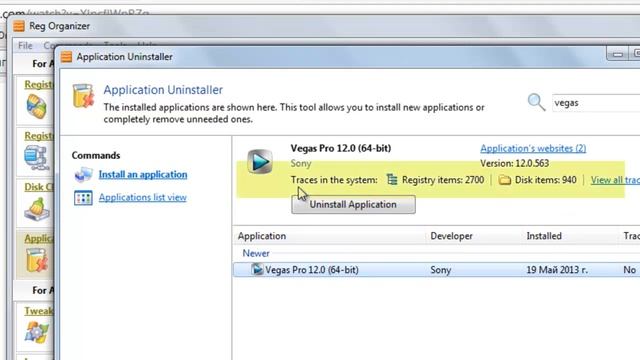640x360 pixels.
Task: Click the magnifying glass search icon
Action: click(x=536, y=102)
